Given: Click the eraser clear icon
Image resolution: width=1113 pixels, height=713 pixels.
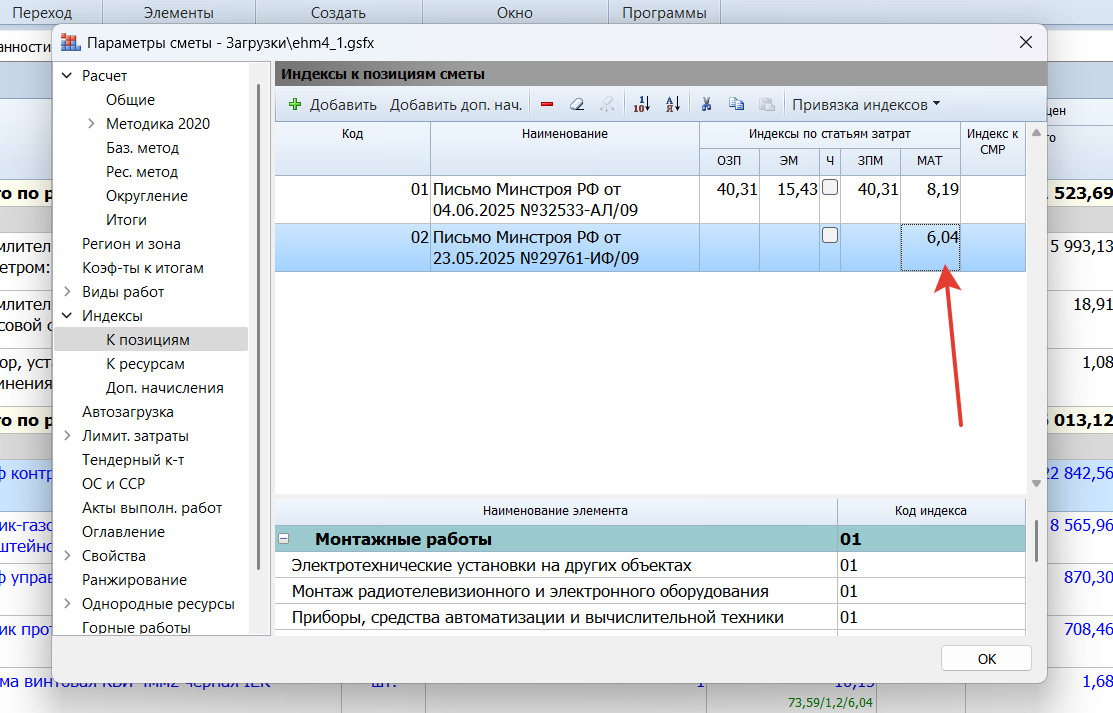Looking at the screenshot, I should pos(576,104).
